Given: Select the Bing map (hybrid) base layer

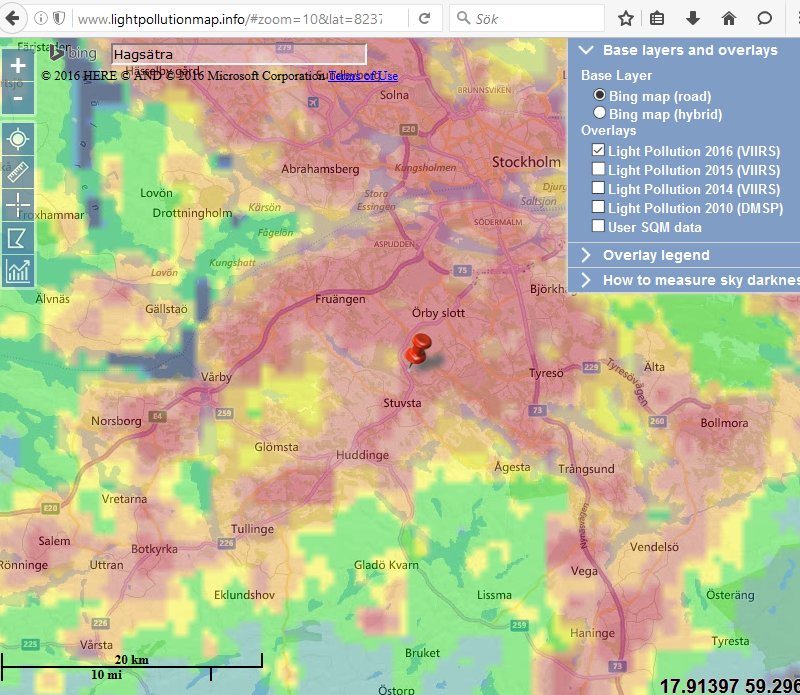Looking at the screenshot, I should click(x=600, y=113).
